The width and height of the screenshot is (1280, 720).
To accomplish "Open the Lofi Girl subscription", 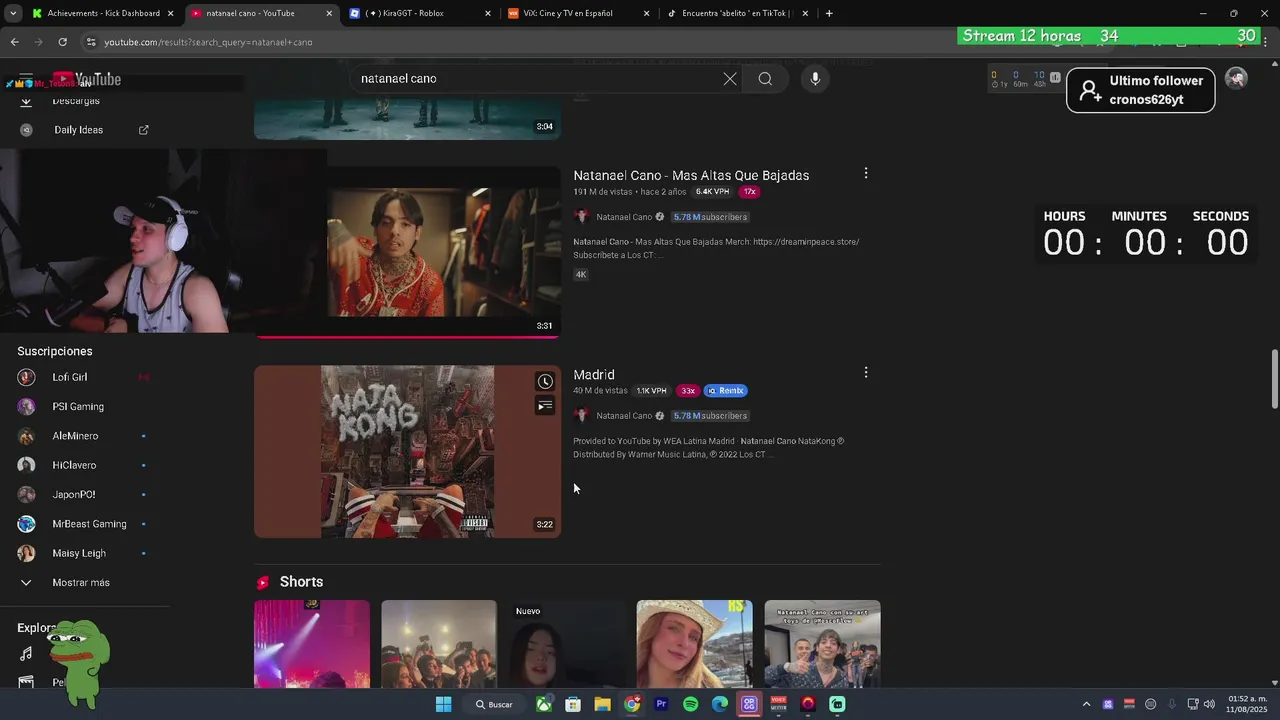I will (70, 377).
